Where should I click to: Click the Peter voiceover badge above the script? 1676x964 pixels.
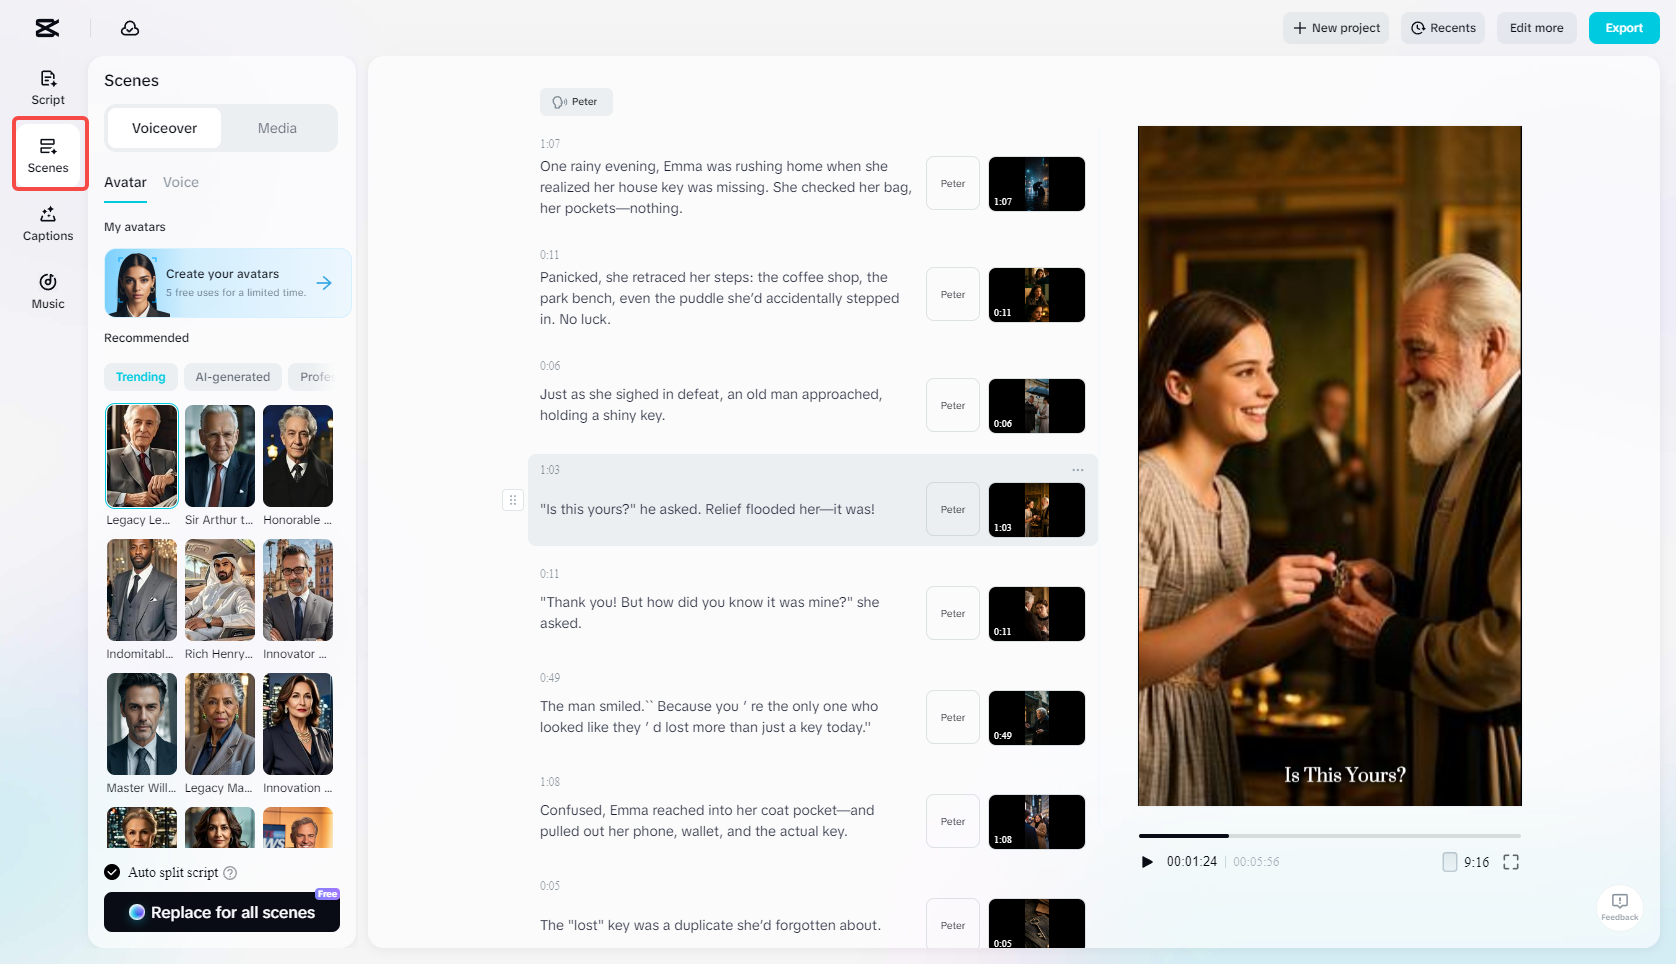[576, 101]
